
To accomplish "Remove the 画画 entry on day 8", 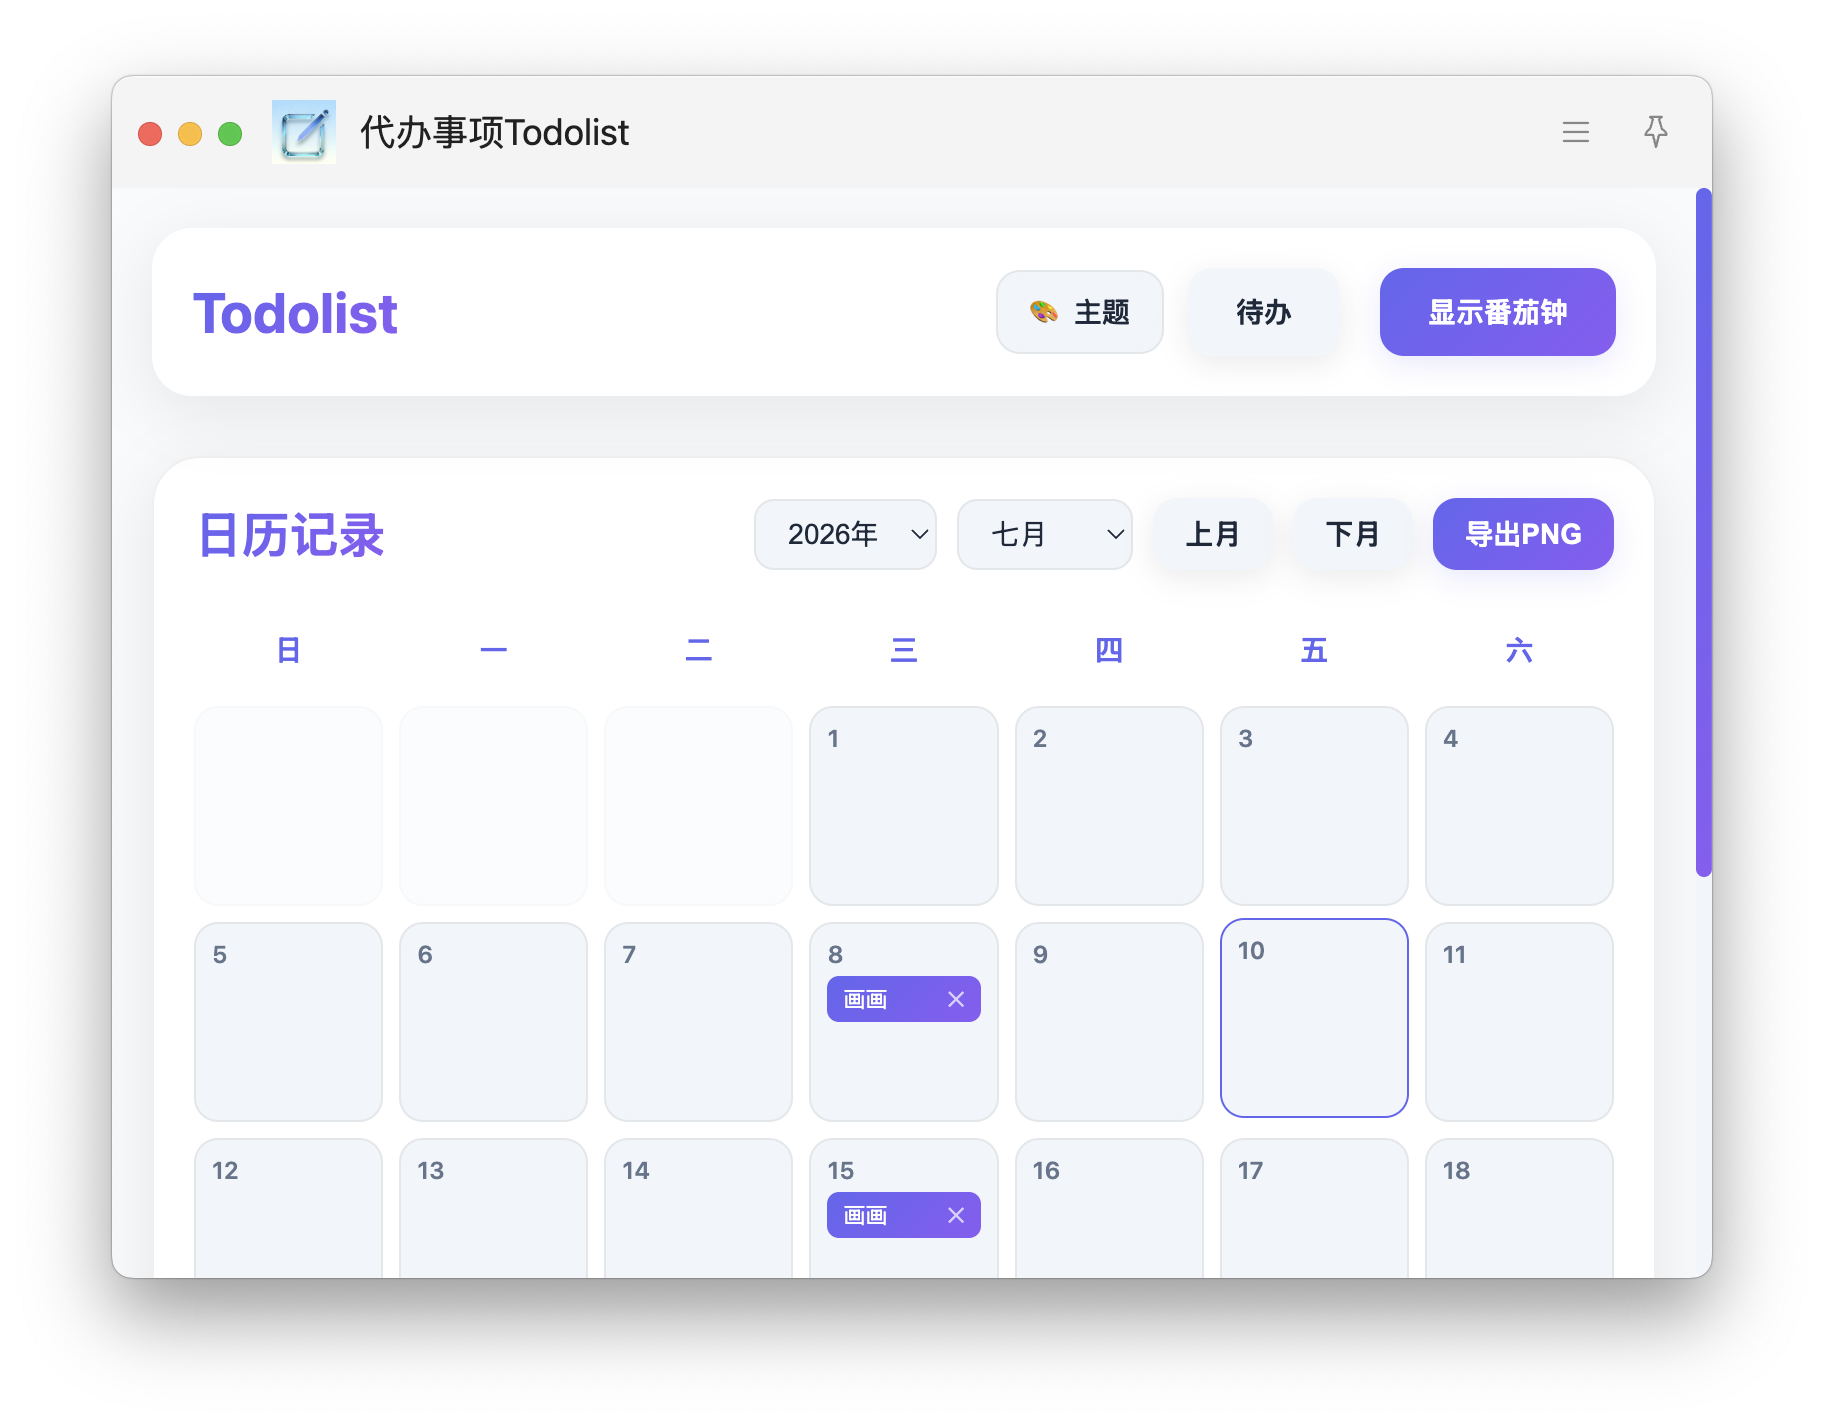I will 956,999.
